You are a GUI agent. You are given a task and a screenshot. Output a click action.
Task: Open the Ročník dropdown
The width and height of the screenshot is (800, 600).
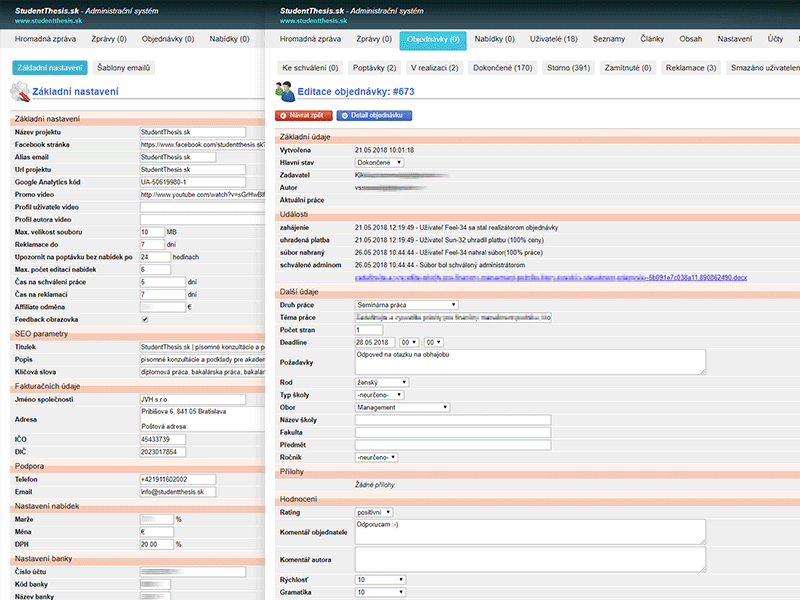tap(377, 458)
